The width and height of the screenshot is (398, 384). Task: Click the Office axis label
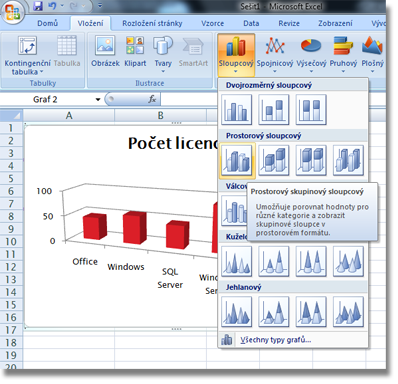pyautogui.click(x=85, y=262)
